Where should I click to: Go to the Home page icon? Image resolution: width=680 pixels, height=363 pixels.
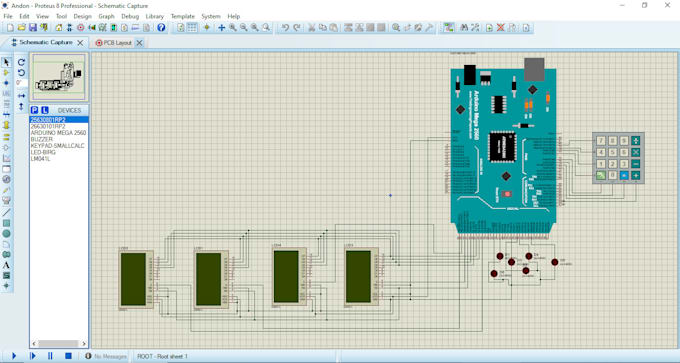[59, 28]
